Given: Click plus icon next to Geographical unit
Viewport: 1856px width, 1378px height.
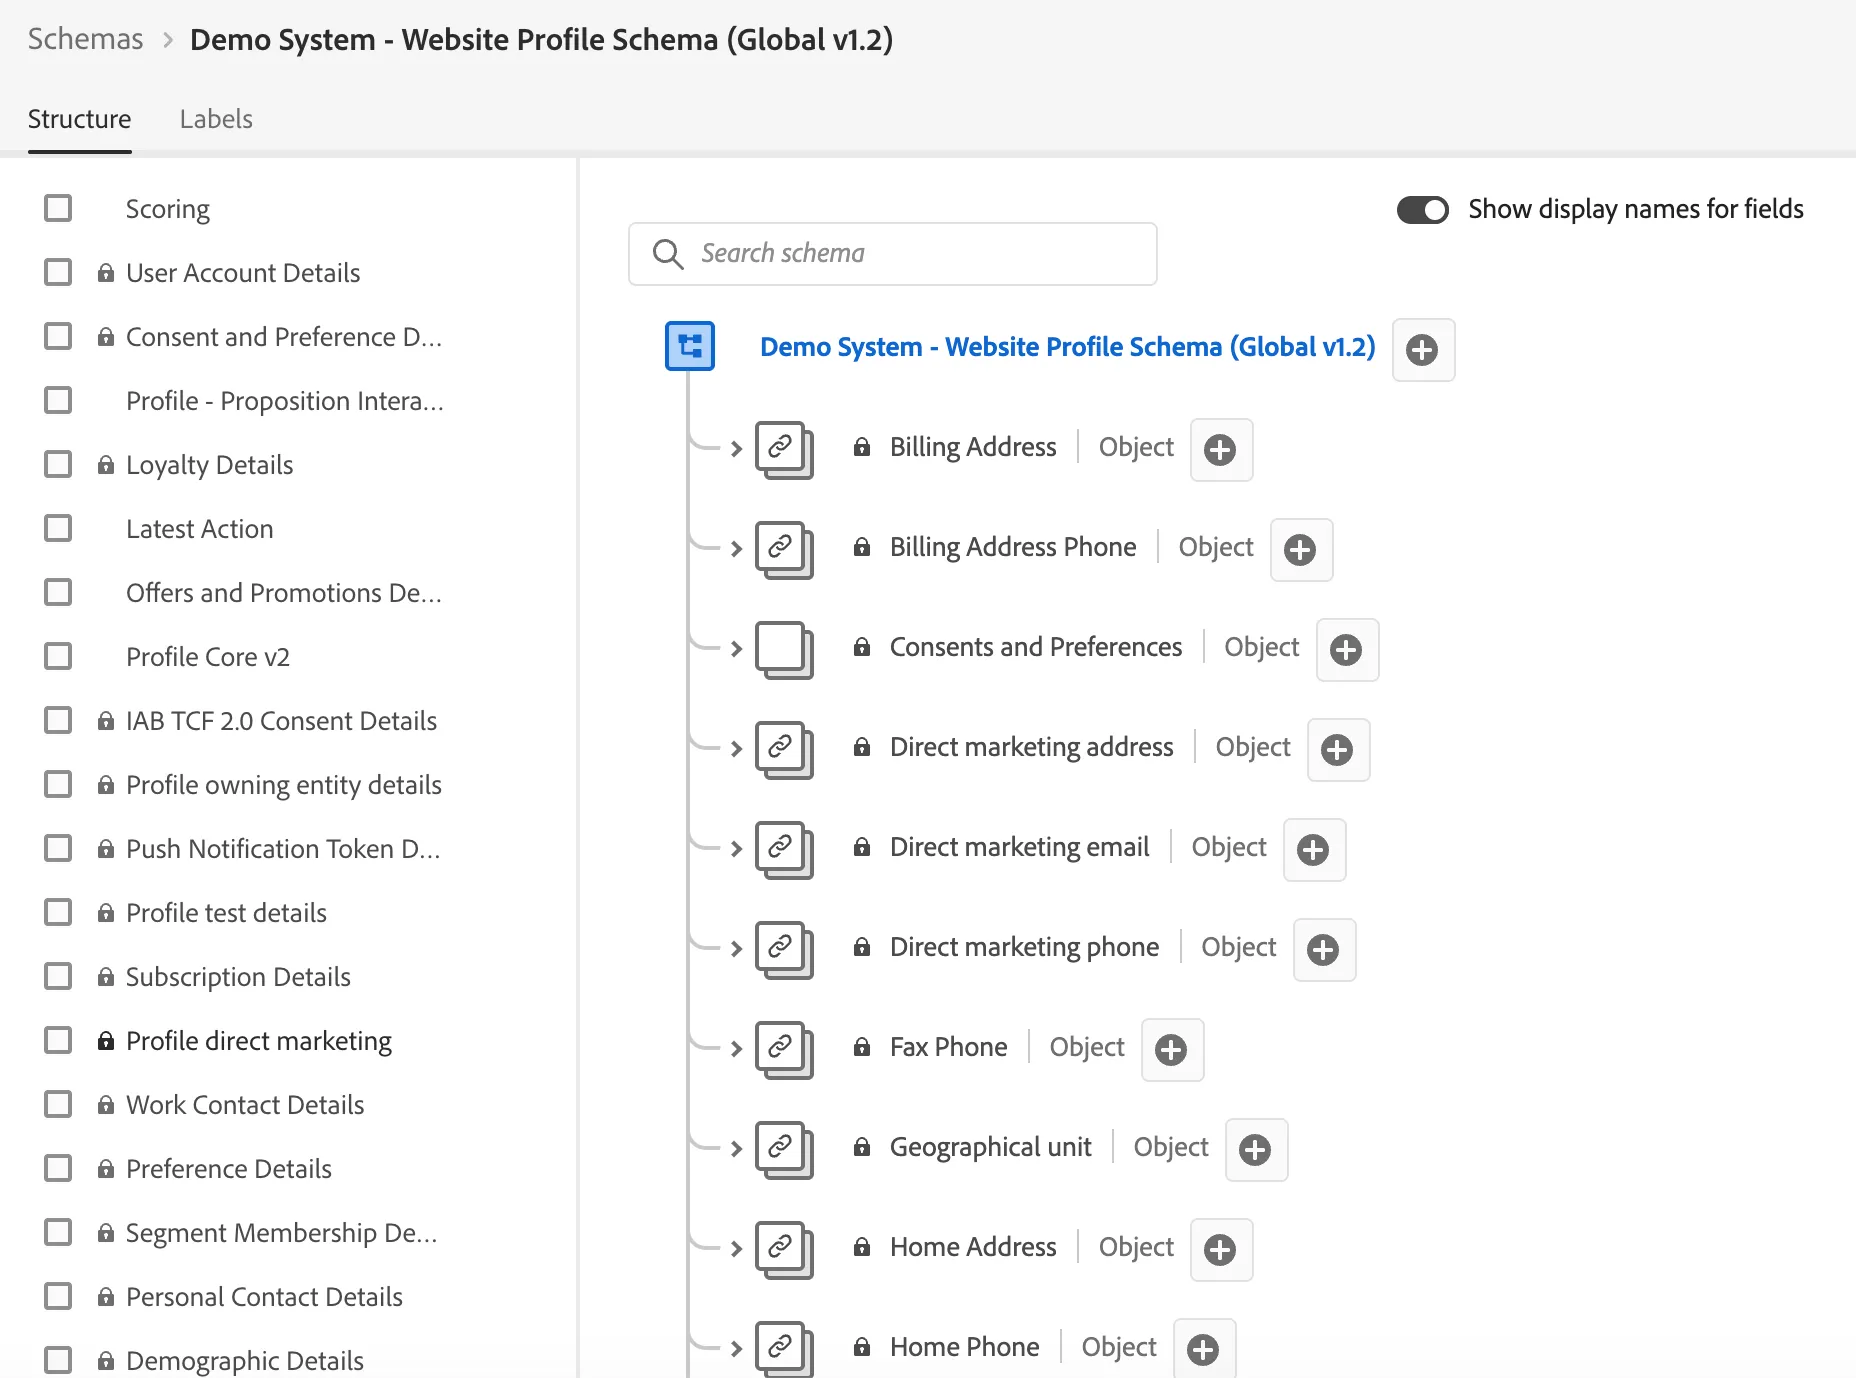Looking at the screenshot, I should coord(1255,1149).
